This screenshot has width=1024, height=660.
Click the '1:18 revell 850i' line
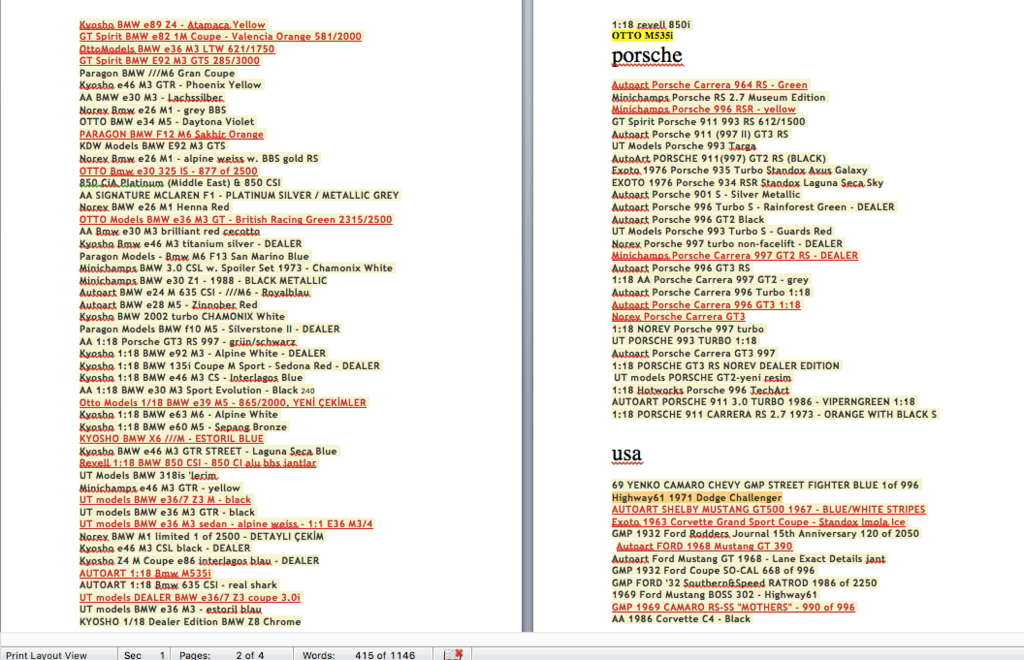tap(650, 25)
